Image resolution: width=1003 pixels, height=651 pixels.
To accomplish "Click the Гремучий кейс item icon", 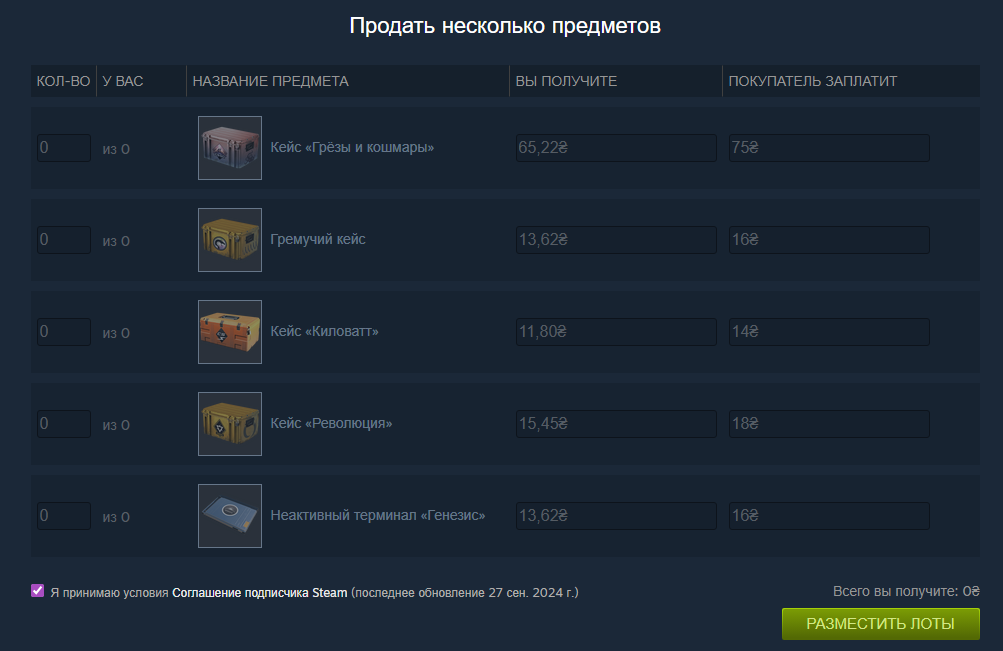I will tap(230, 240).
